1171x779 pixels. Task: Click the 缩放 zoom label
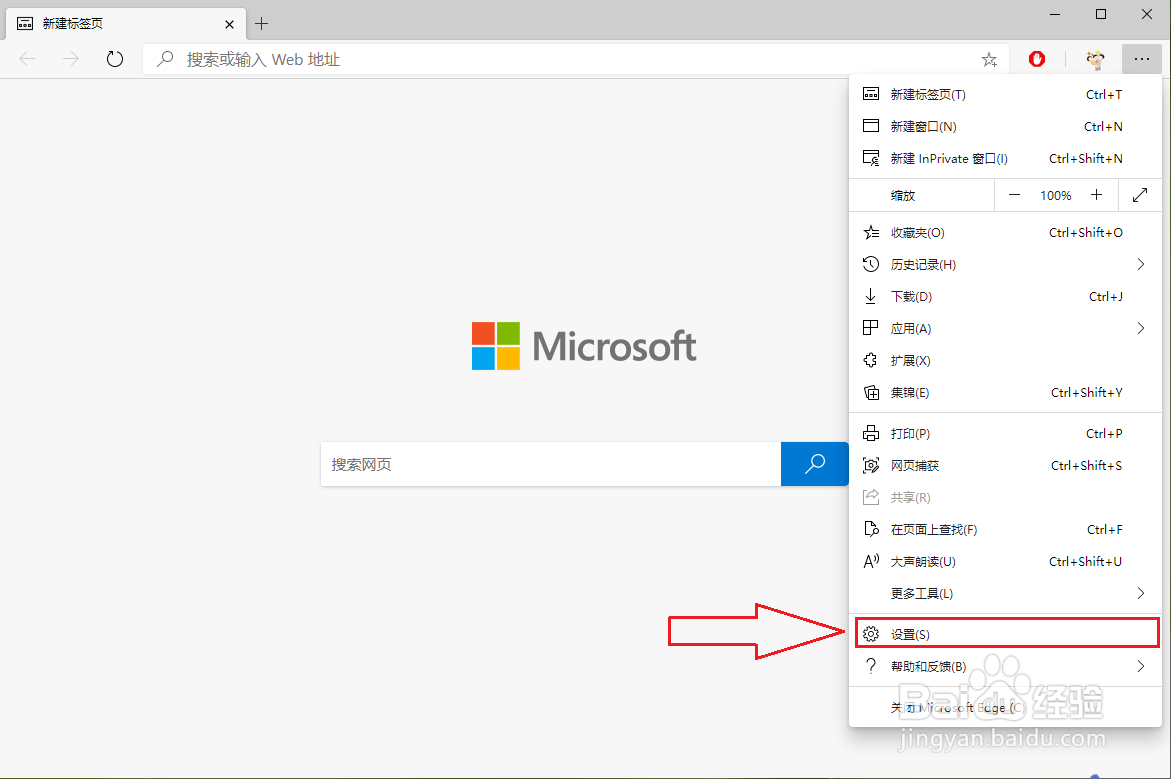point(902,196)
